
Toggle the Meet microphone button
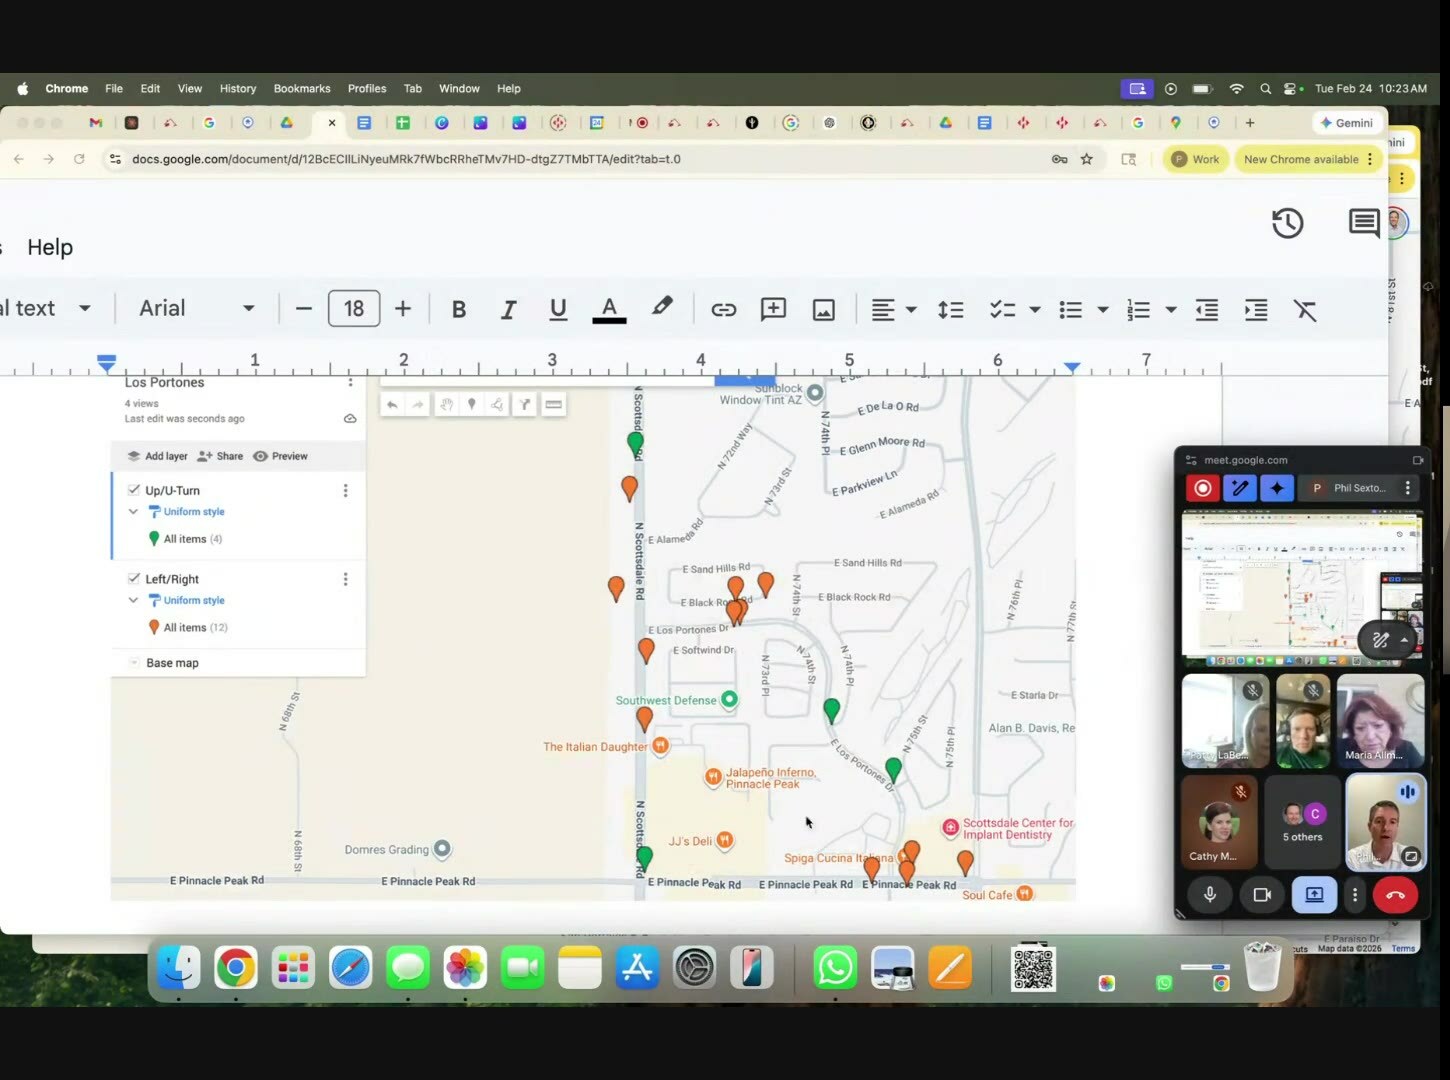coord(1210,895)
